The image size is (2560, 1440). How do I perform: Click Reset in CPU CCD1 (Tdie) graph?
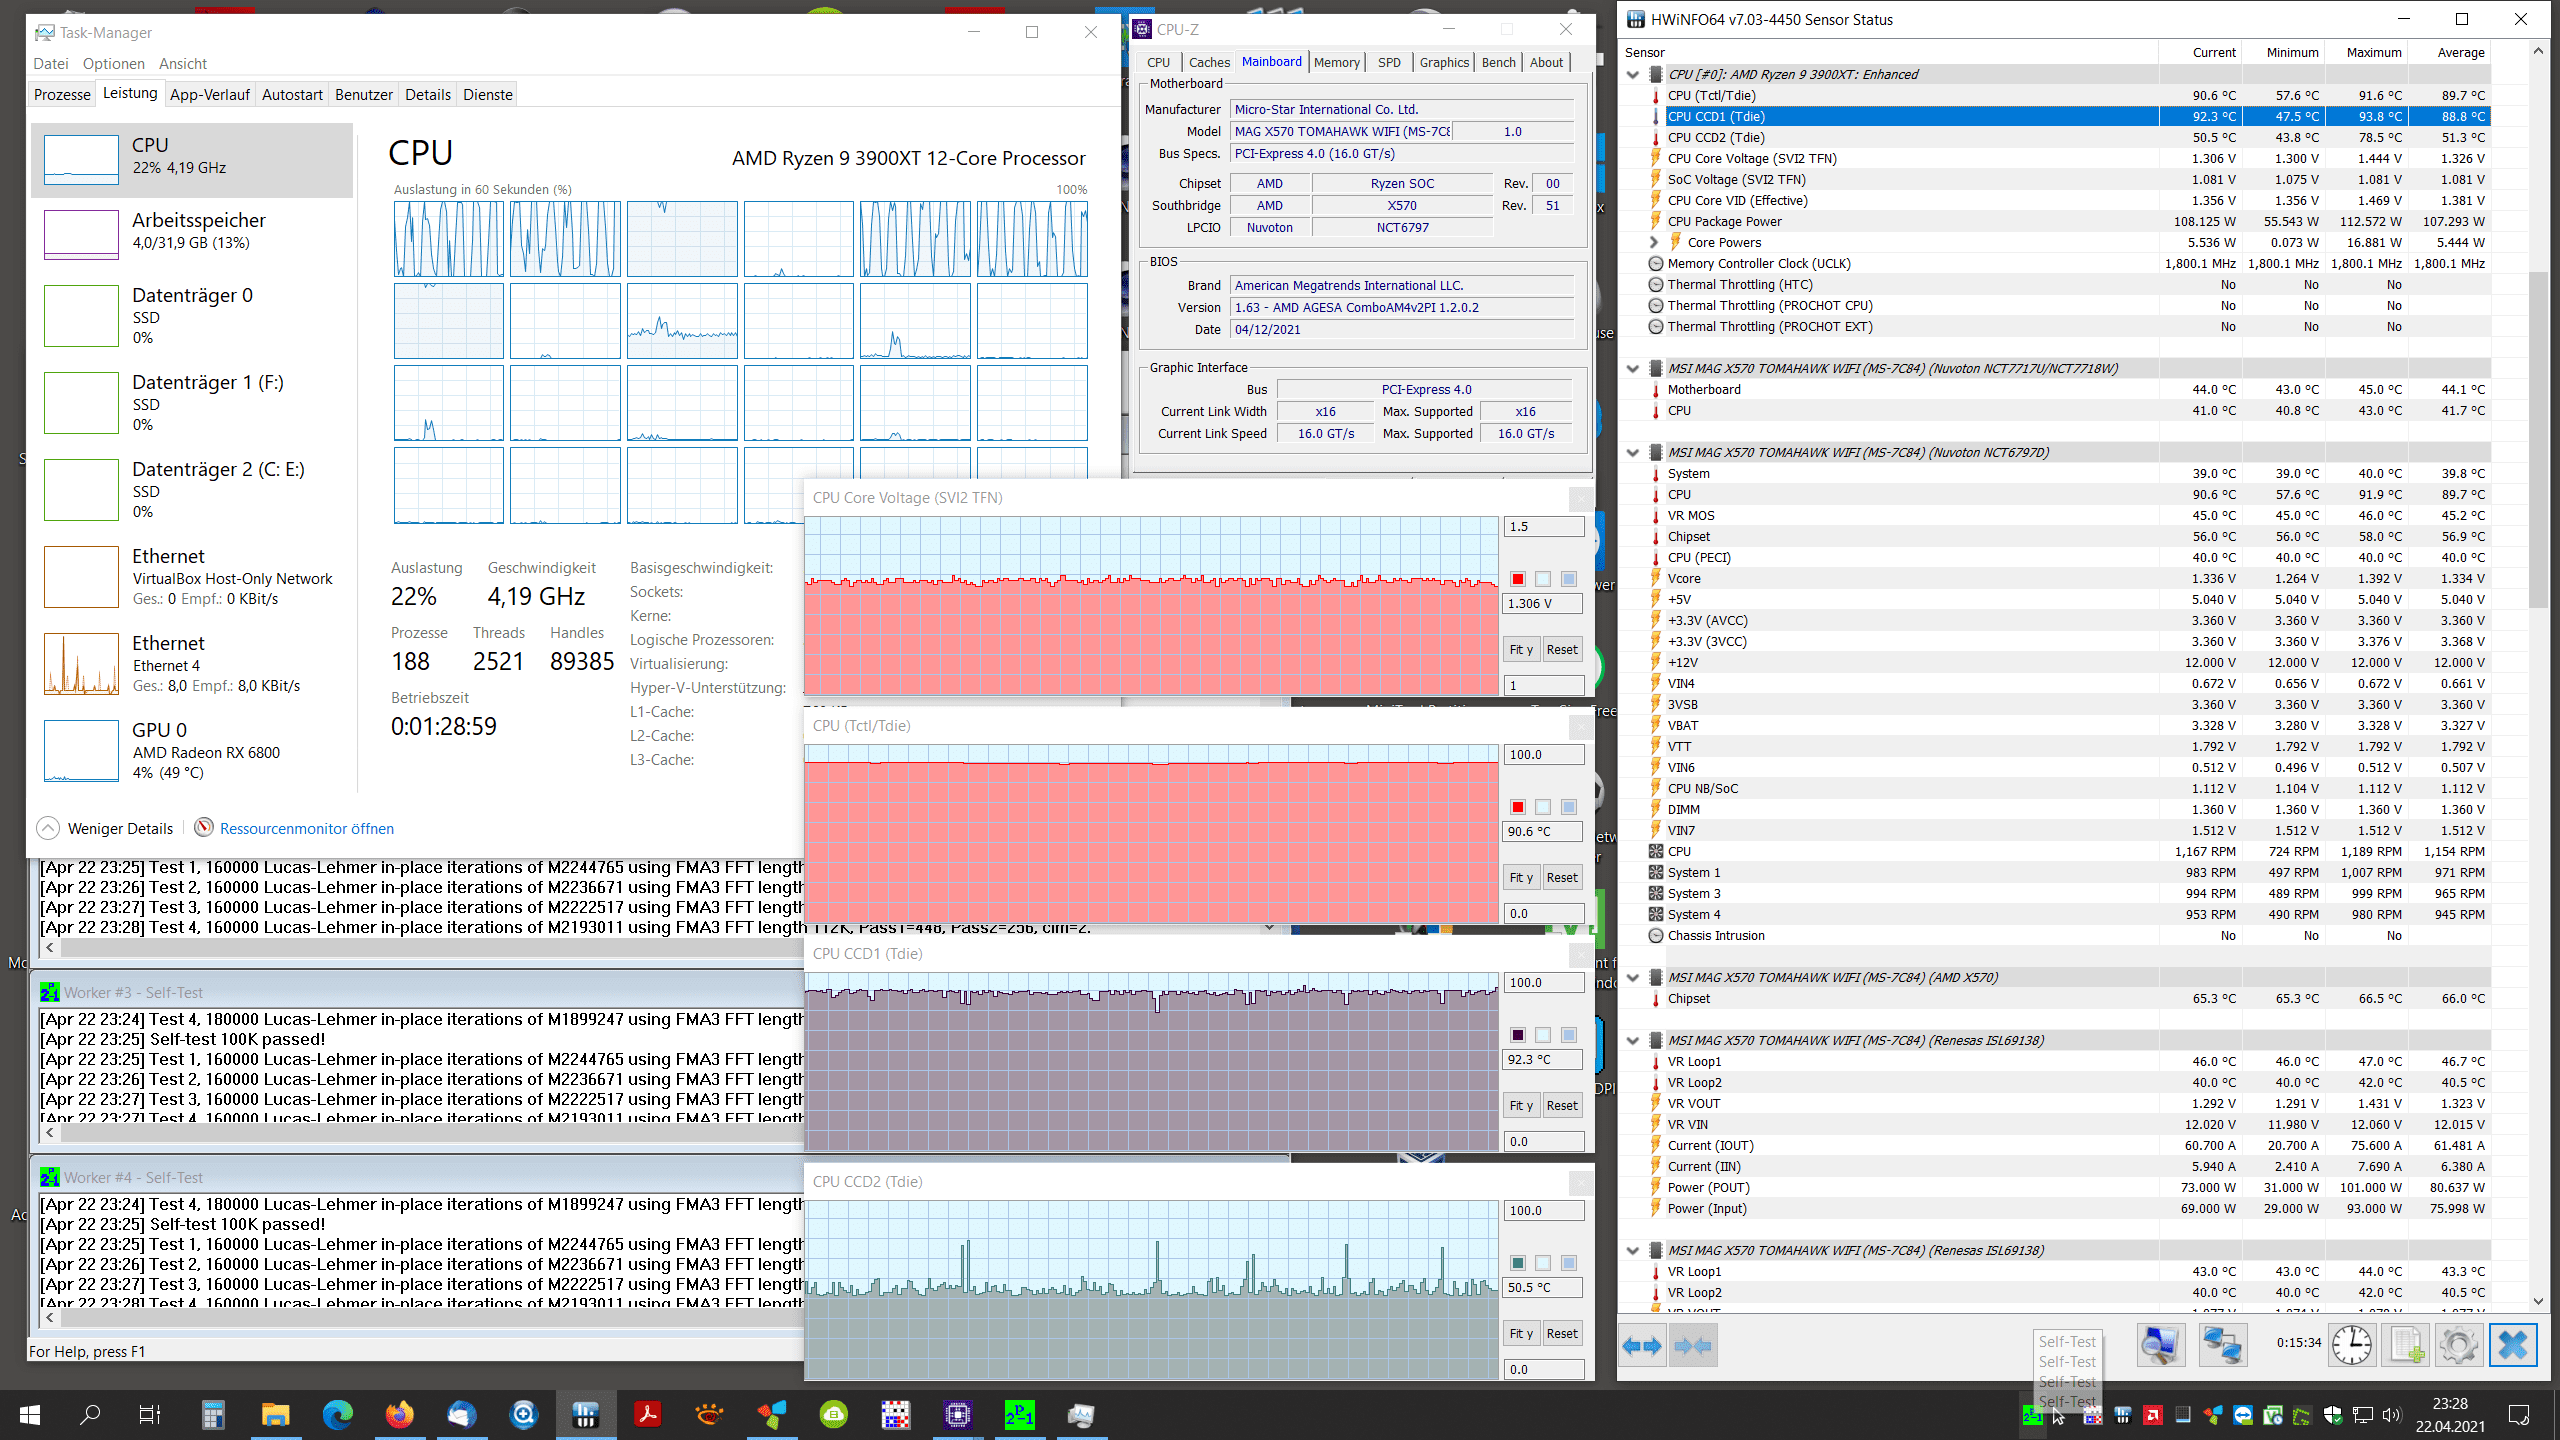point(1562,1105)
